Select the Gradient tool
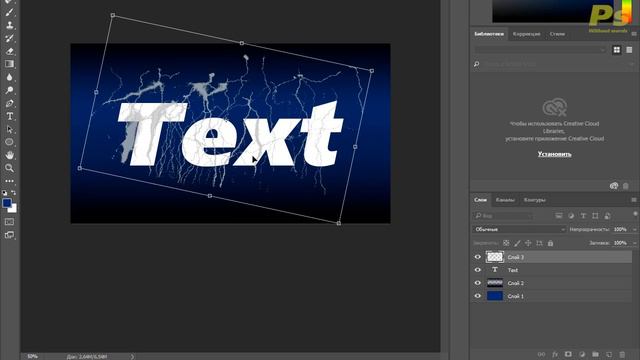 tap(9, 64)
